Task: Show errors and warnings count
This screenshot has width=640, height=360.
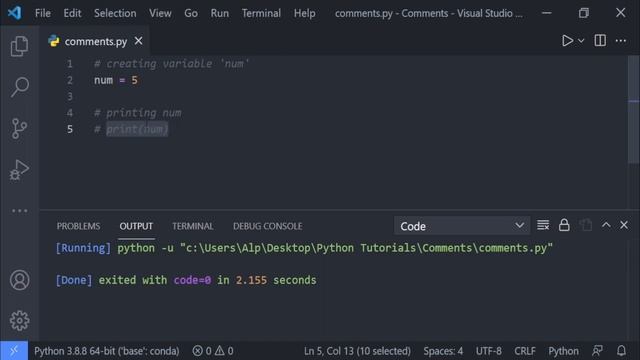Action: click(x=213, y=351)
